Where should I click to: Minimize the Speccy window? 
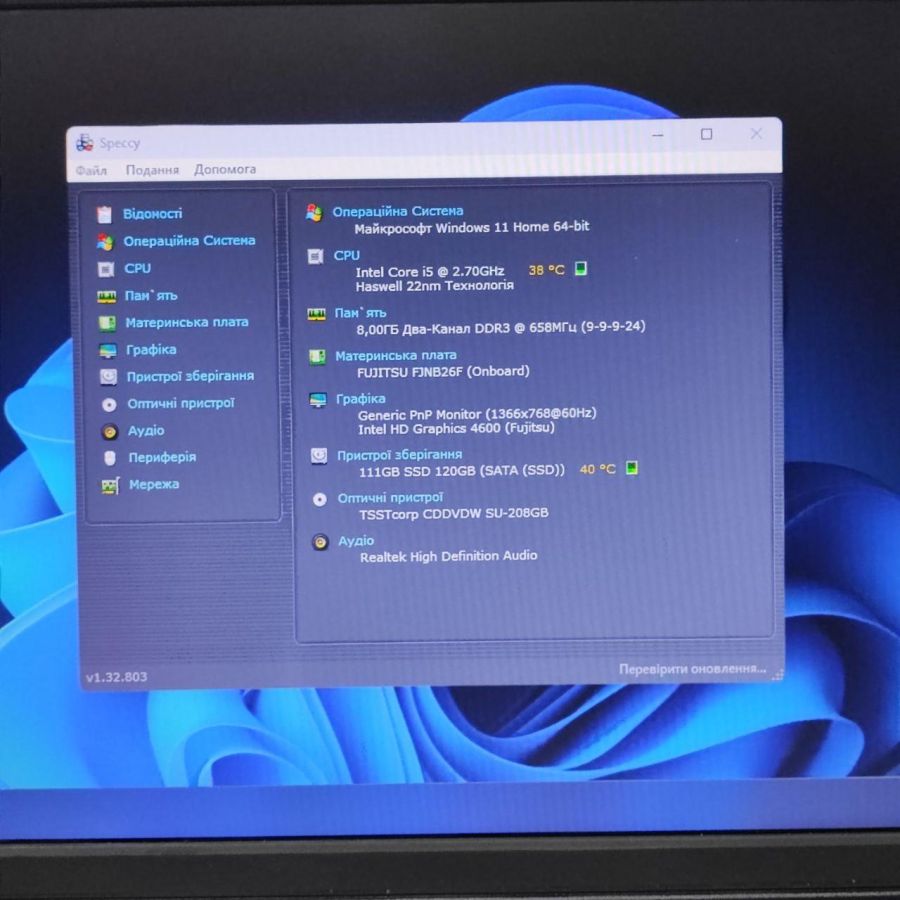658,135
